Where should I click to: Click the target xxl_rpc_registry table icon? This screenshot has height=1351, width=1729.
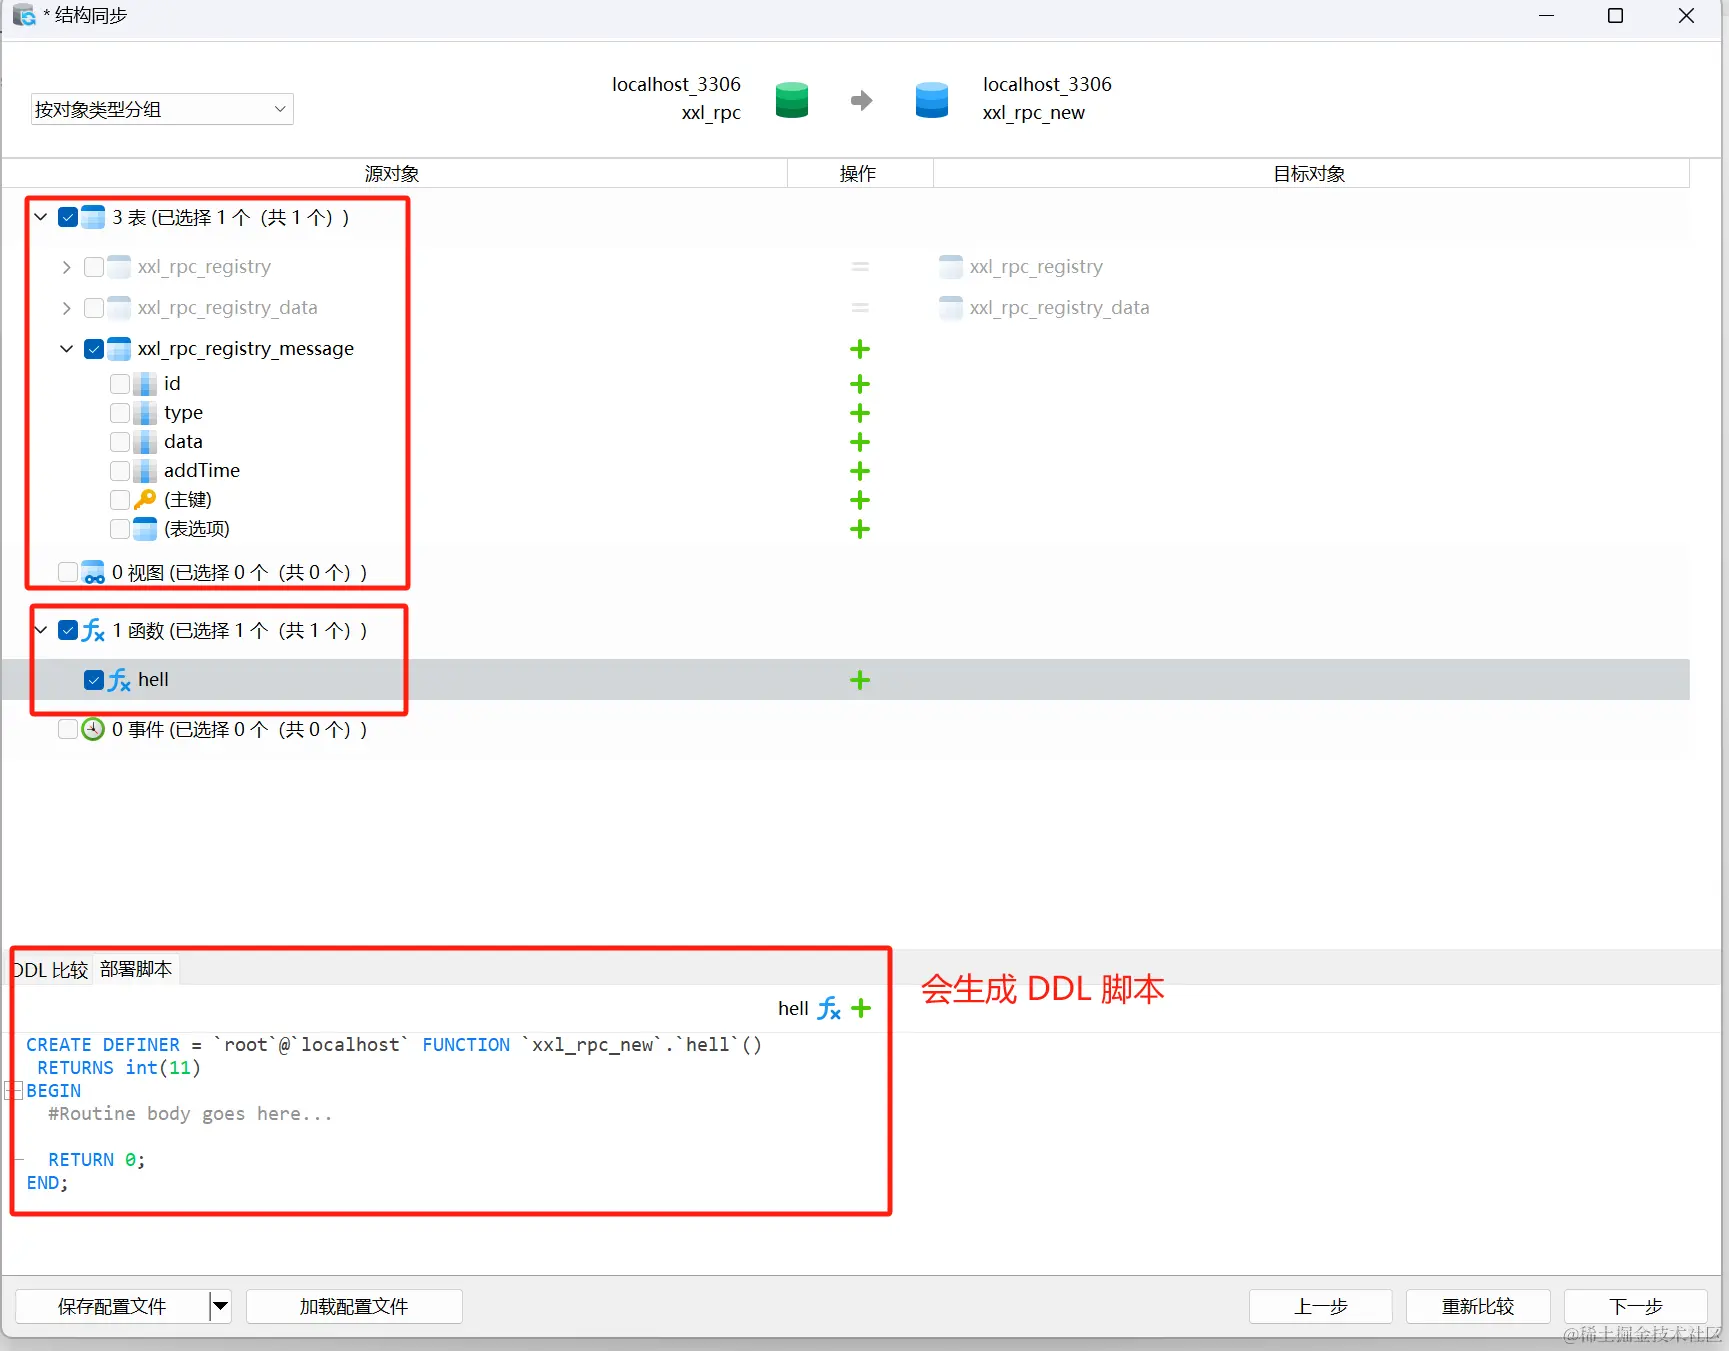point(951,267)
